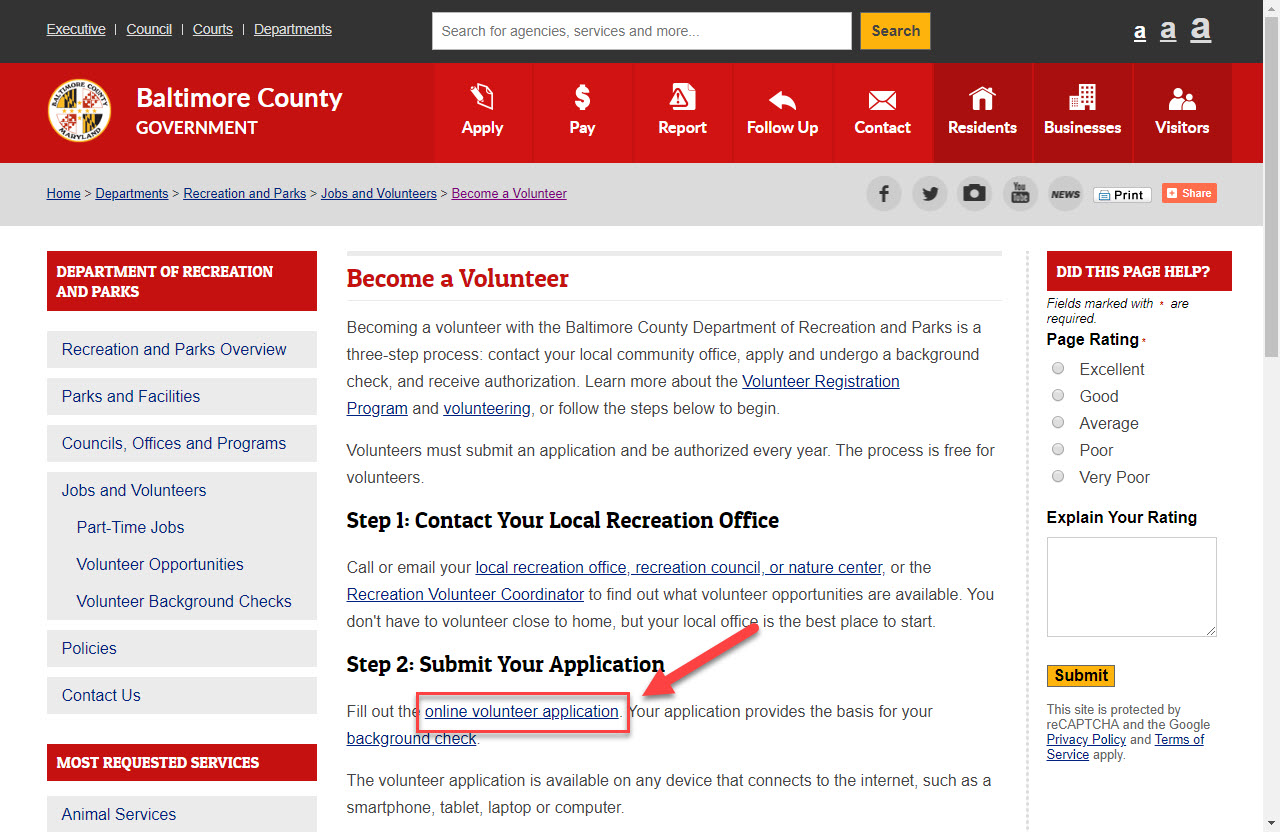Go to Recreation and Parks breadcrumb
Screen dimensions: 1280x832
coord(245,194)
